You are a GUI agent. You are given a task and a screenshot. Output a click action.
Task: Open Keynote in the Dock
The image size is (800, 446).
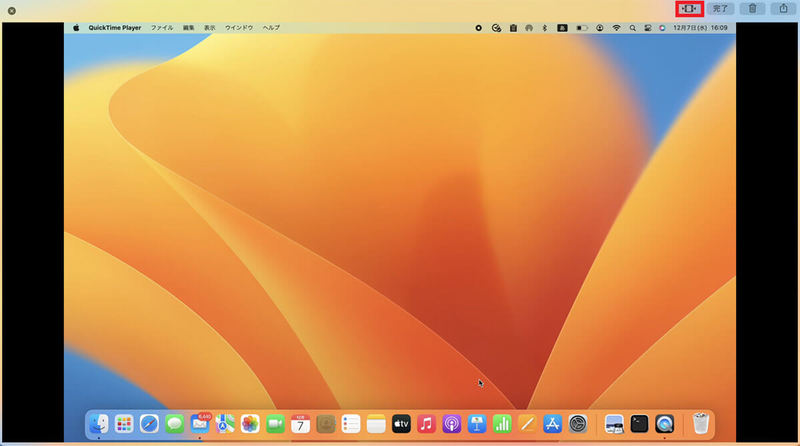pyautogui.click(x=477, y=424)
